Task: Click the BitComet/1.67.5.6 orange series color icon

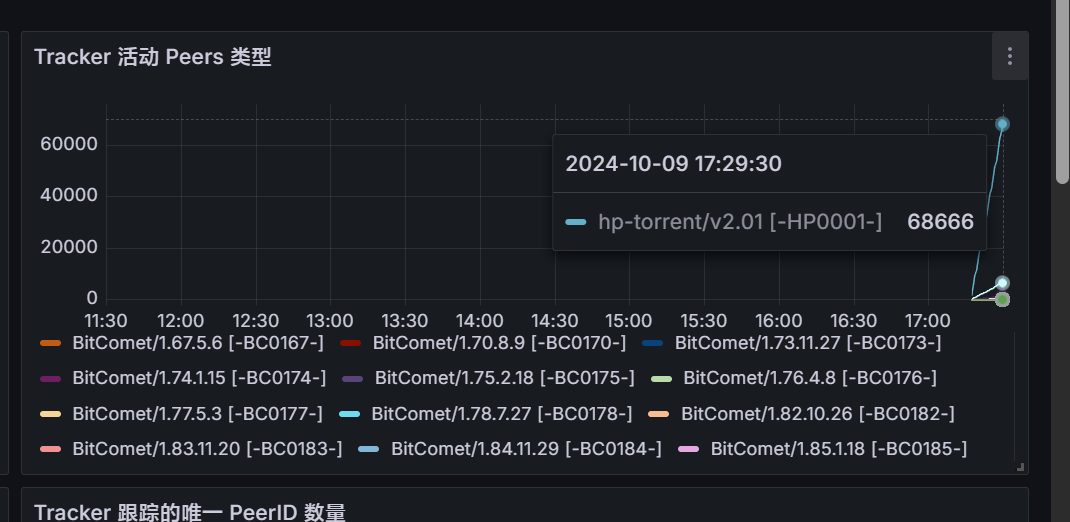Action: tap(51, 343)
